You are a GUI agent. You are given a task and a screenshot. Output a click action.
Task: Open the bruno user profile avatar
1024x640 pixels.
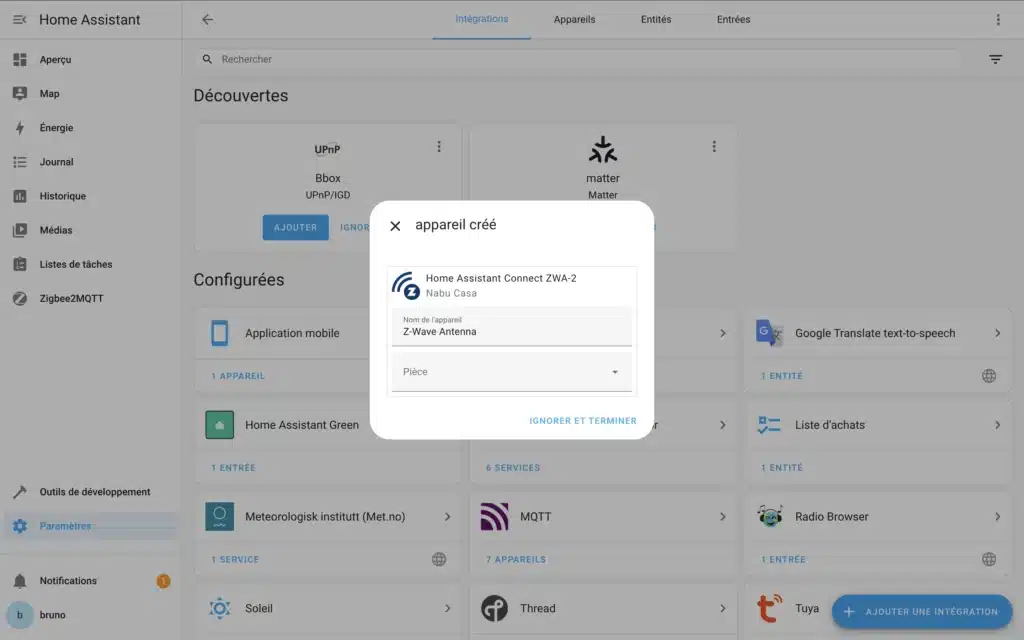coord(20,615)
